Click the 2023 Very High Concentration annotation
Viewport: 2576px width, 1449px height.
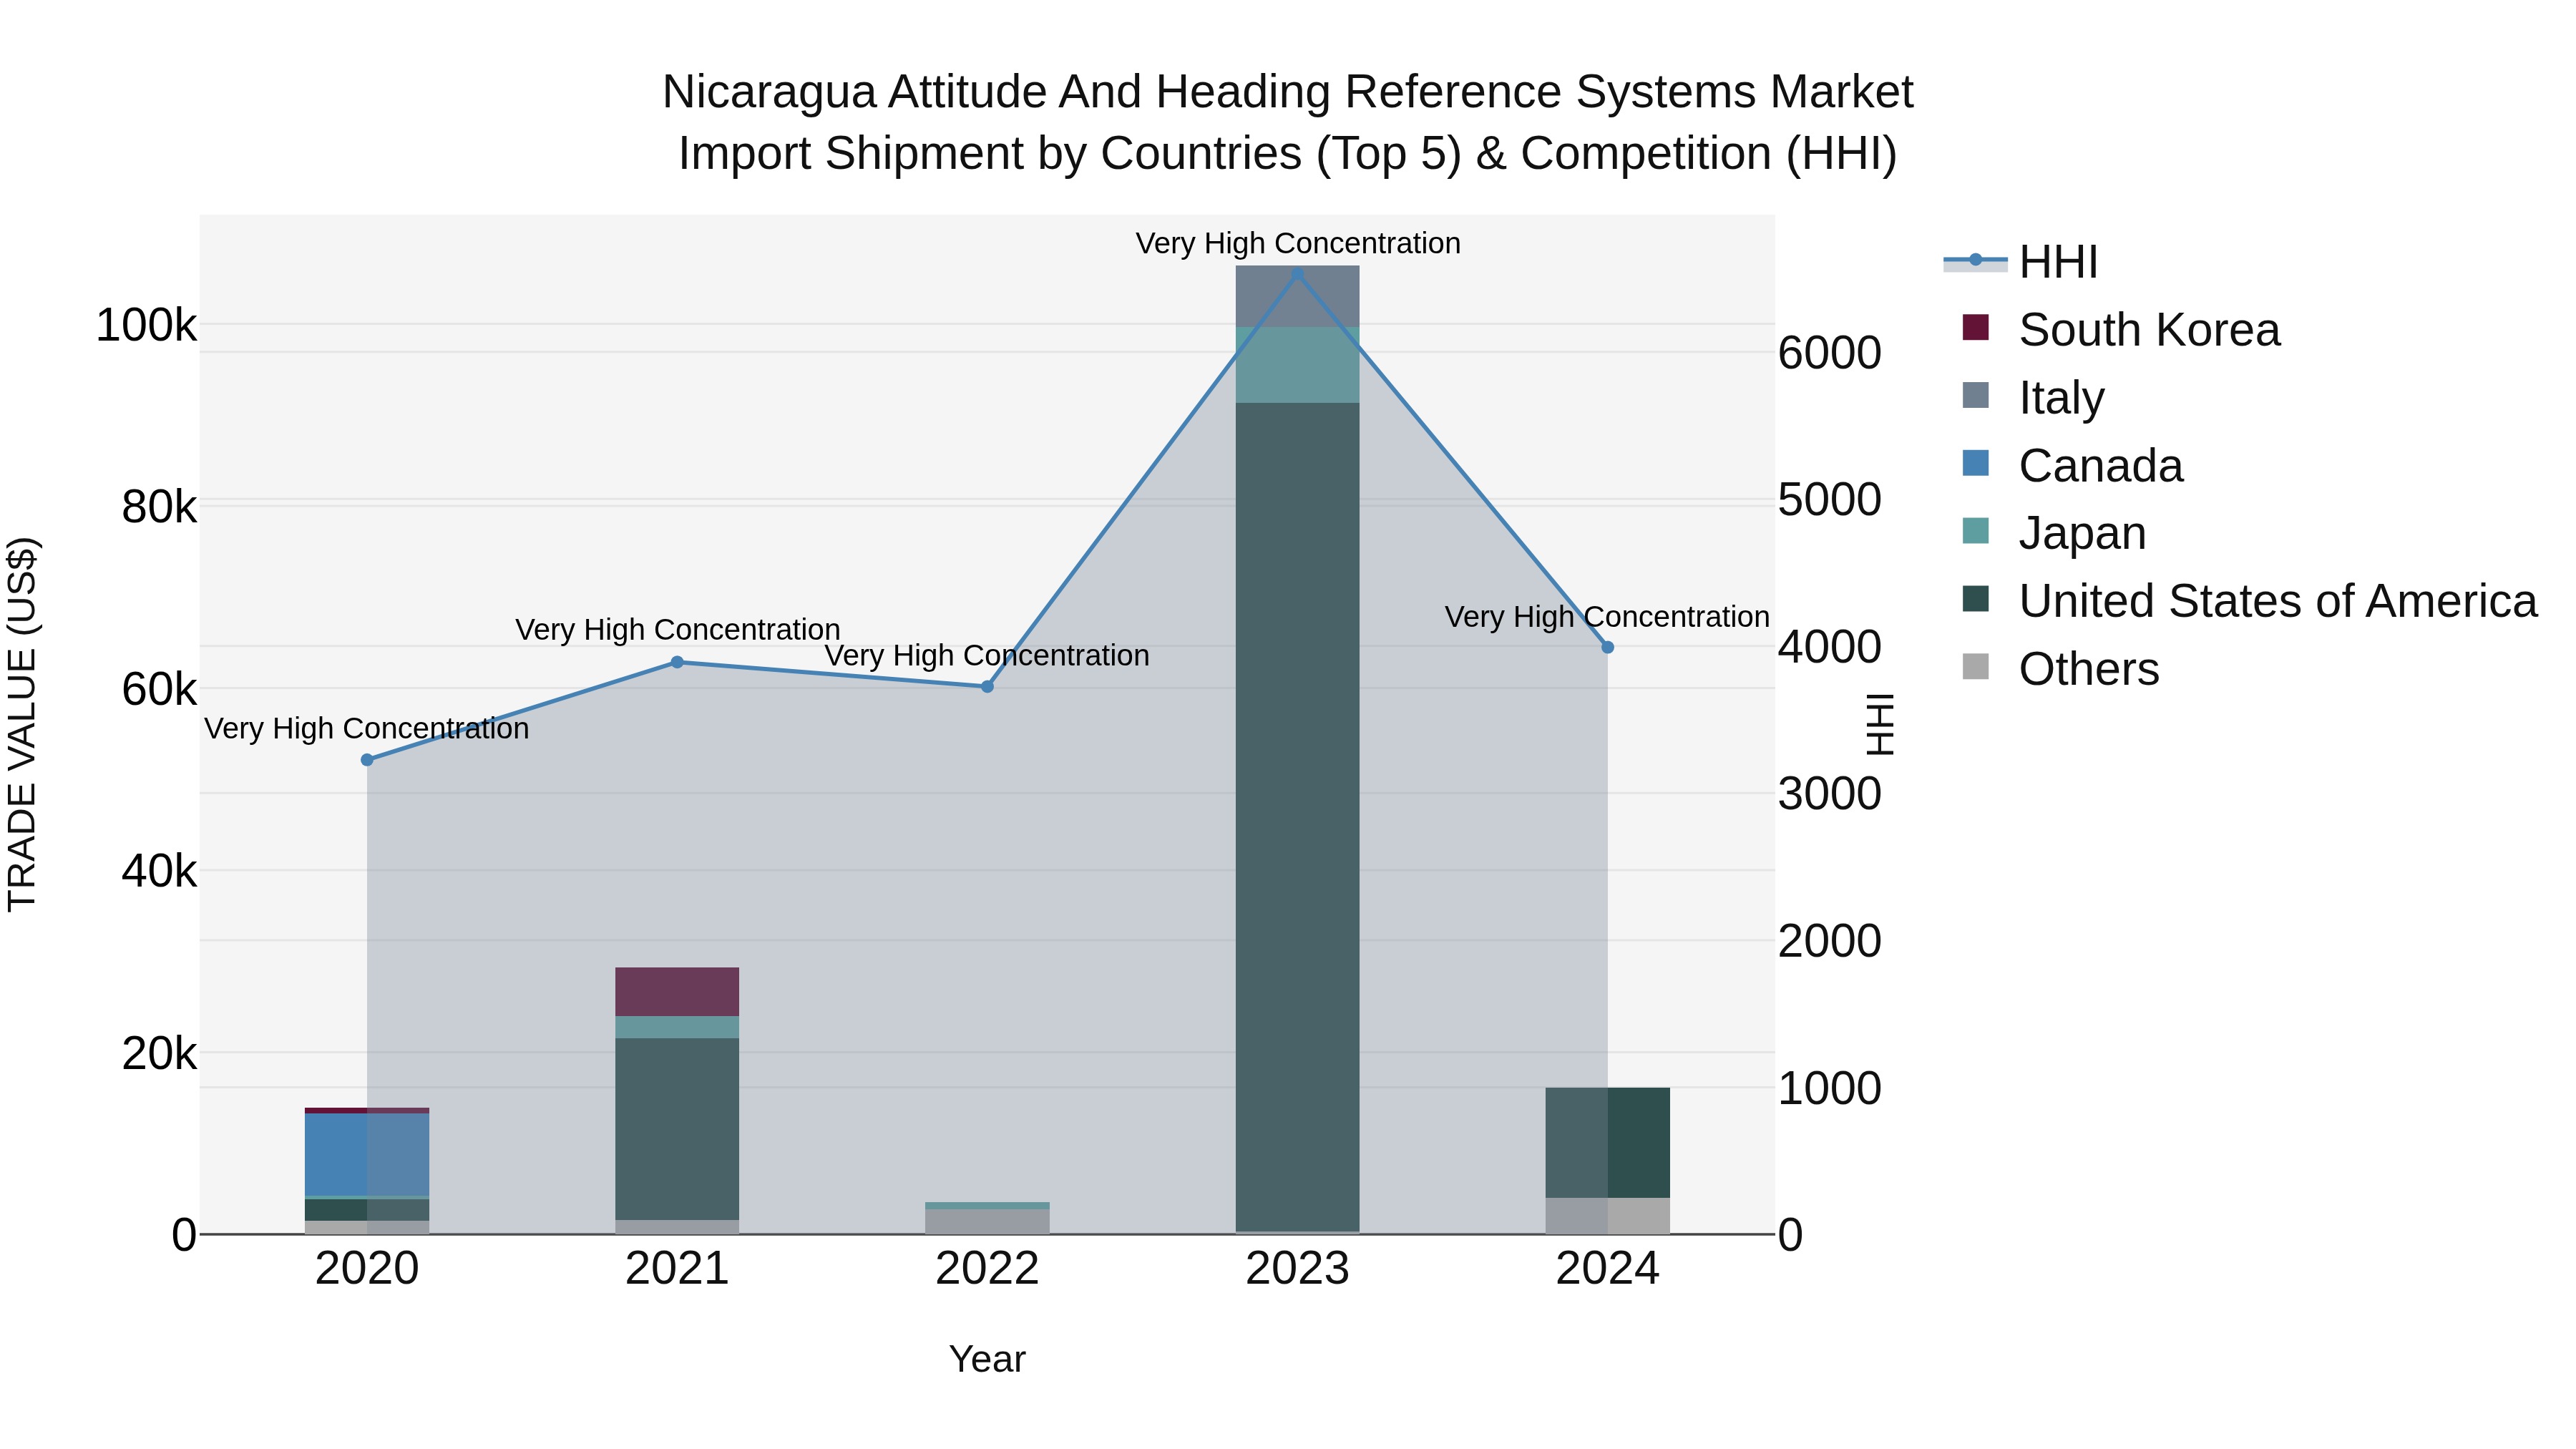(x=1298, y=243)
